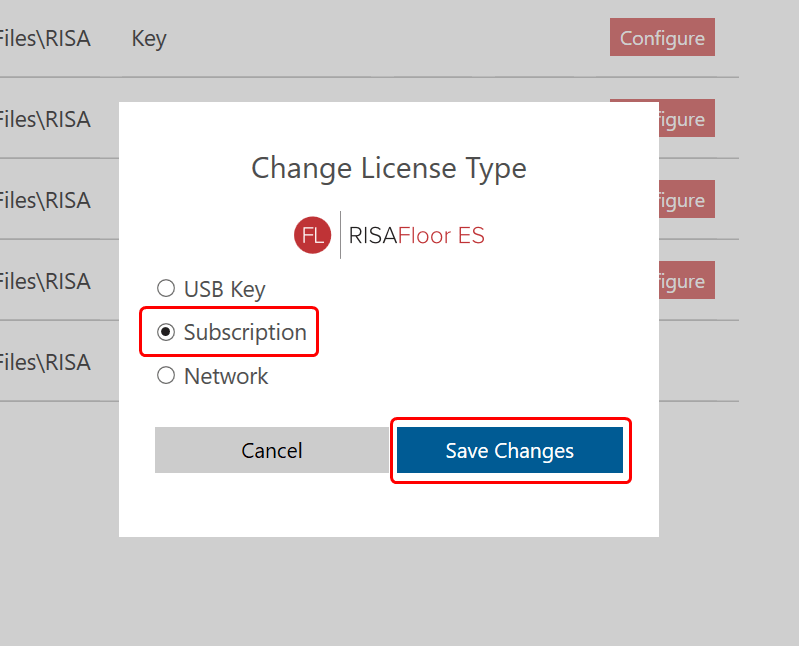Click the Files\RISA path in fourth row
799x646 pixels.
point(45,281)
